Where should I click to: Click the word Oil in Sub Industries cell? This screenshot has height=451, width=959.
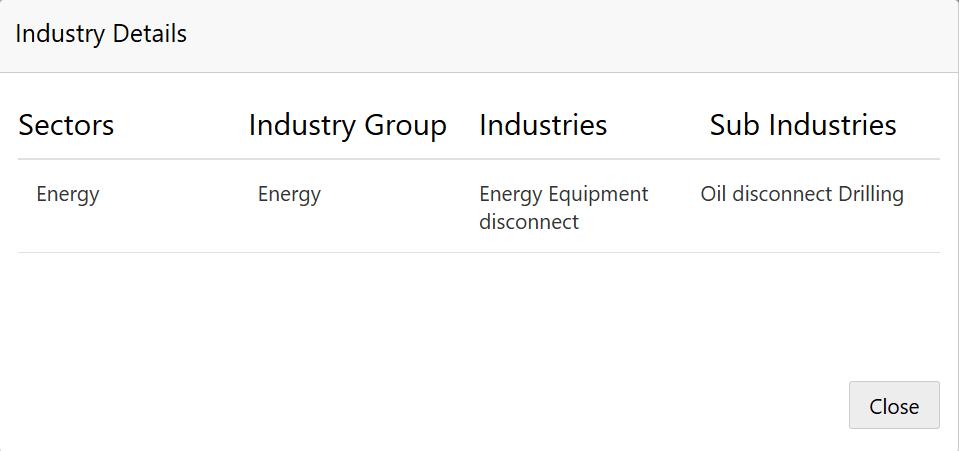tap(714, 194)
